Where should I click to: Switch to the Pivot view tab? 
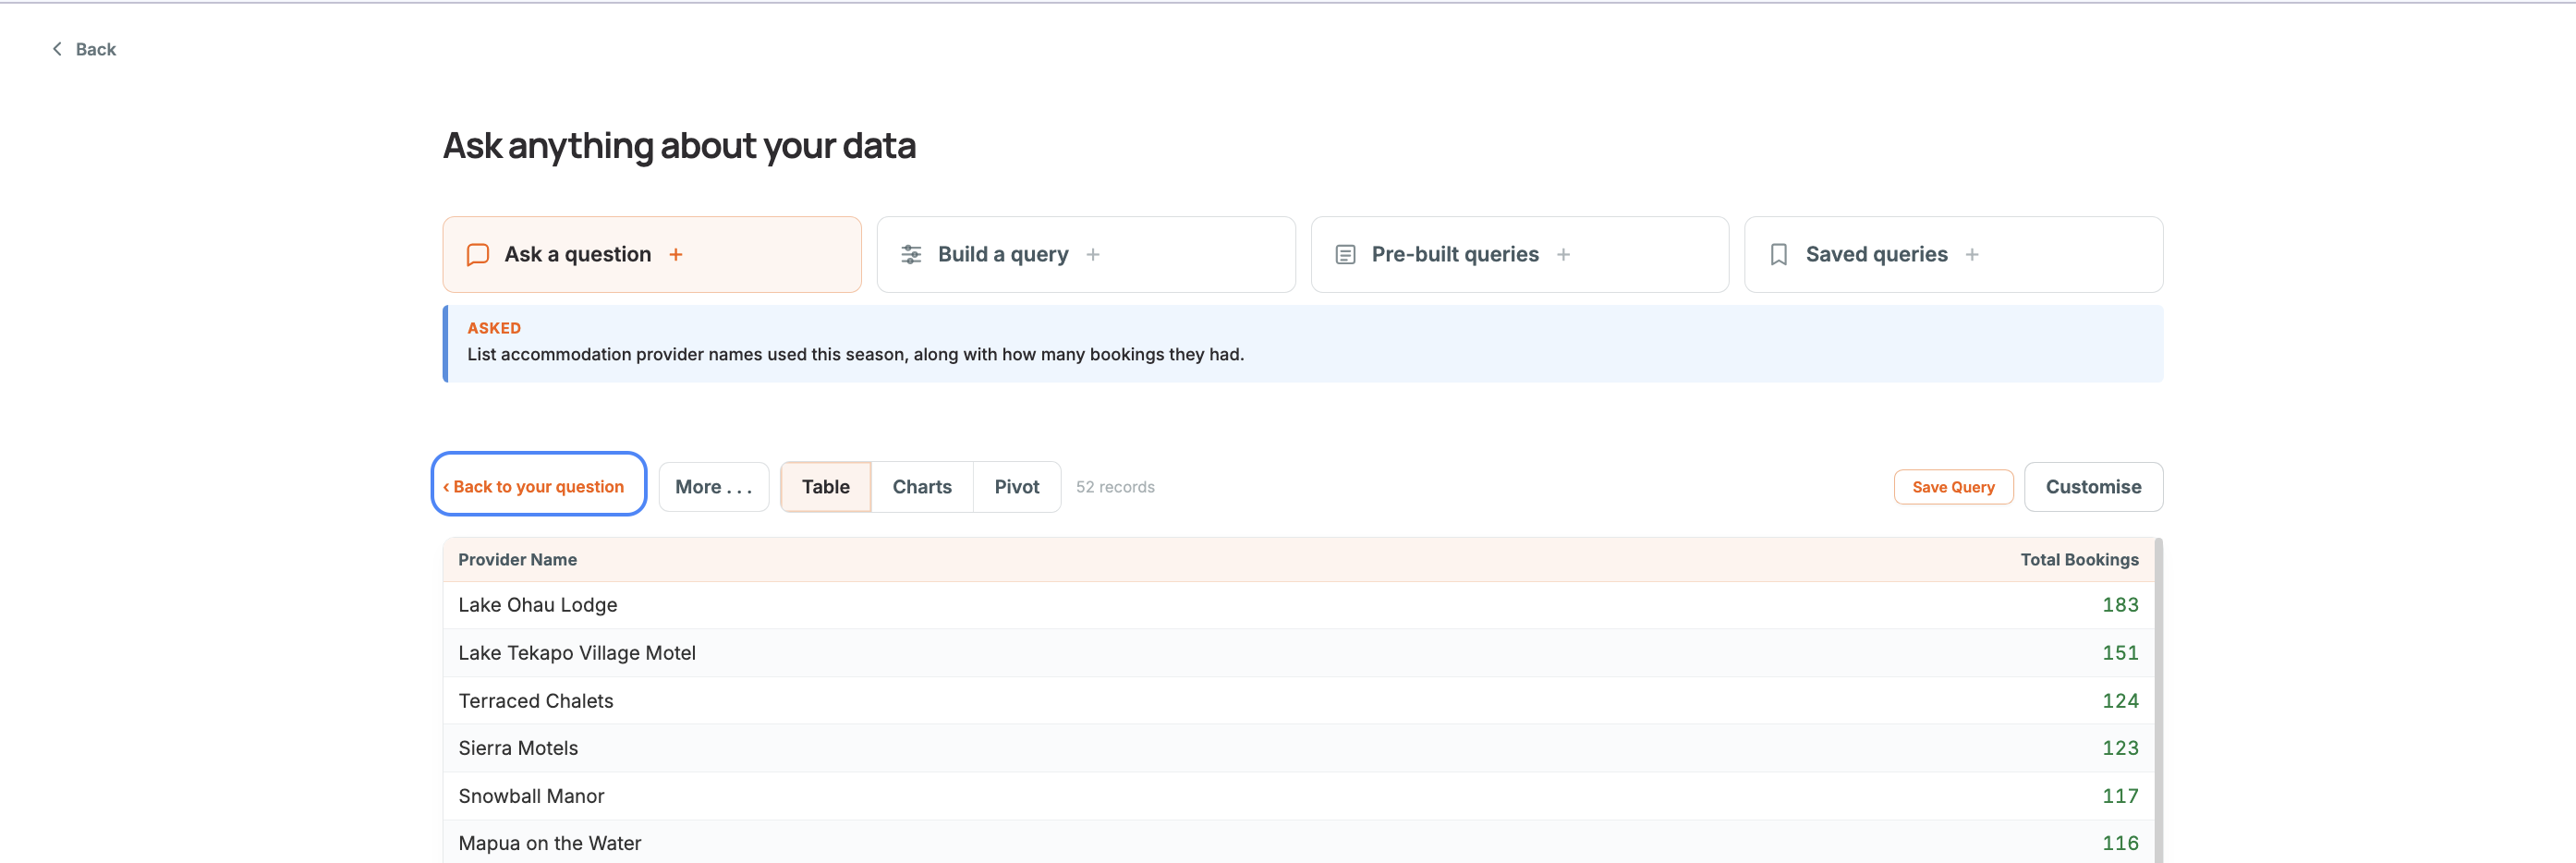[x=1016, y=487]
